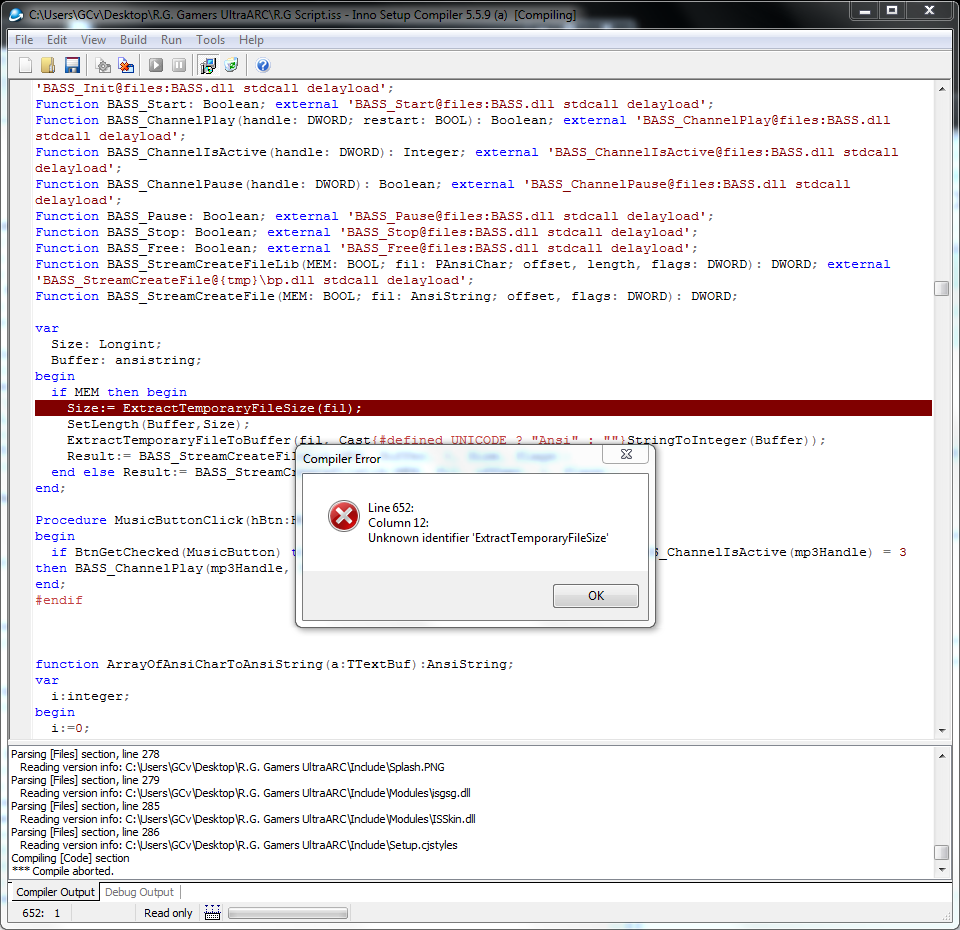This screenshot has width=960, height=930.
Task: Click the compiler output scroll down arrow
Action: click(942, 870)
